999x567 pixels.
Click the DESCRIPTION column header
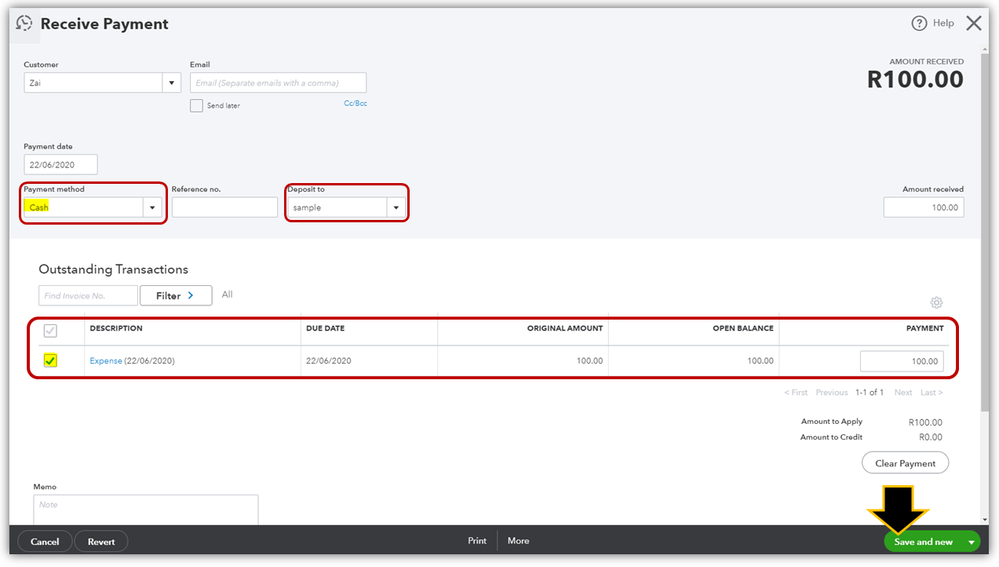pyautogui.click(x=116, y=328)
